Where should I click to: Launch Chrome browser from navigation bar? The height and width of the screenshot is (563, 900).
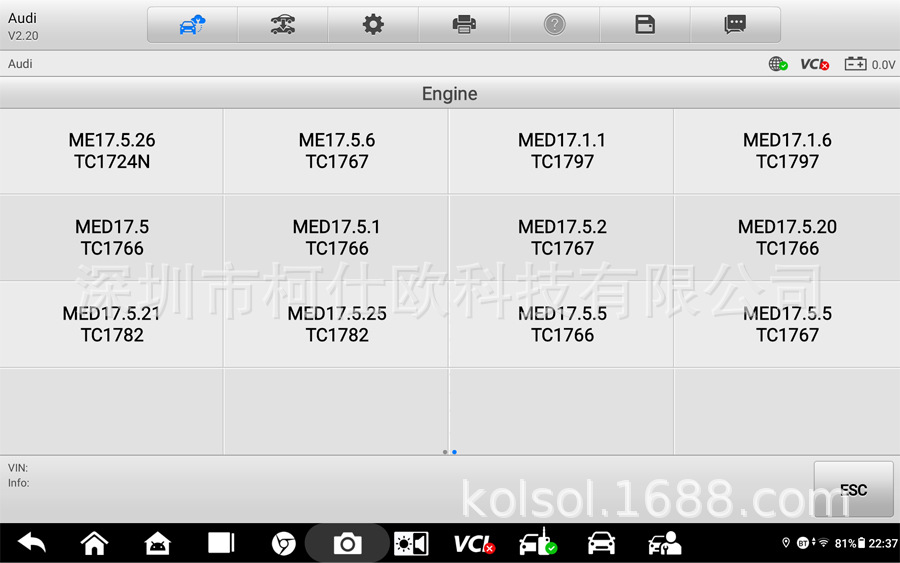point(284,543)
